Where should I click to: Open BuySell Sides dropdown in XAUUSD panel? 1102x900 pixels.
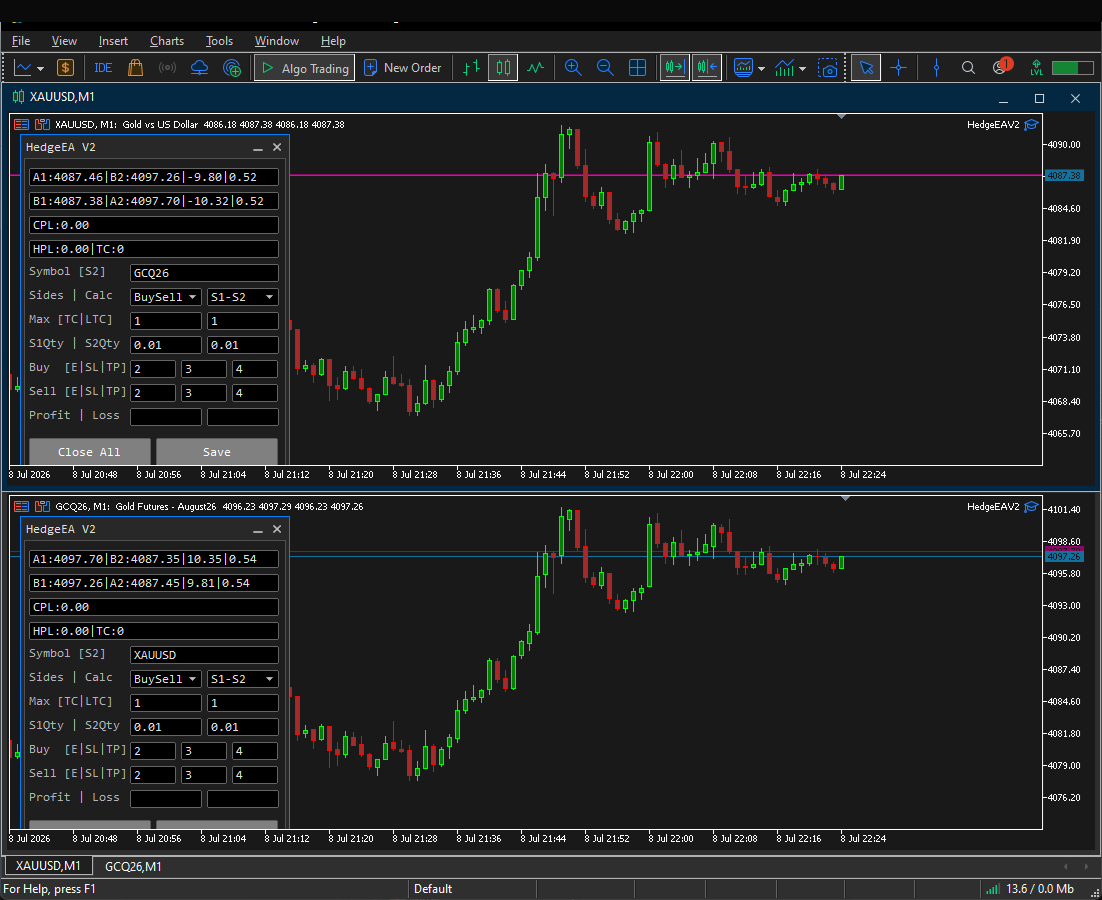[x=166, y=297]
